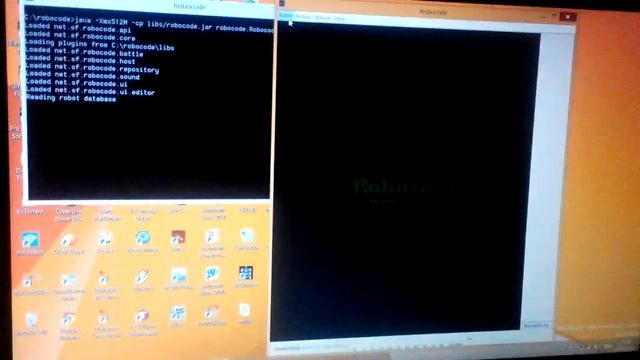Click the 'Loaded net.sf.robocode.ui.editor' console line

pos(90,91)
